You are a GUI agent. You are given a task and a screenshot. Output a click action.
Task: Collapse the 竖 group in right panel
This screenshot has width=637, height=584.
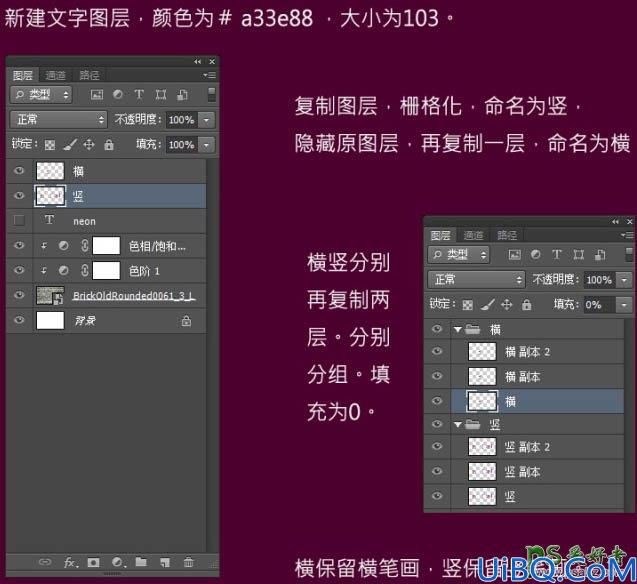coord(458,424)
